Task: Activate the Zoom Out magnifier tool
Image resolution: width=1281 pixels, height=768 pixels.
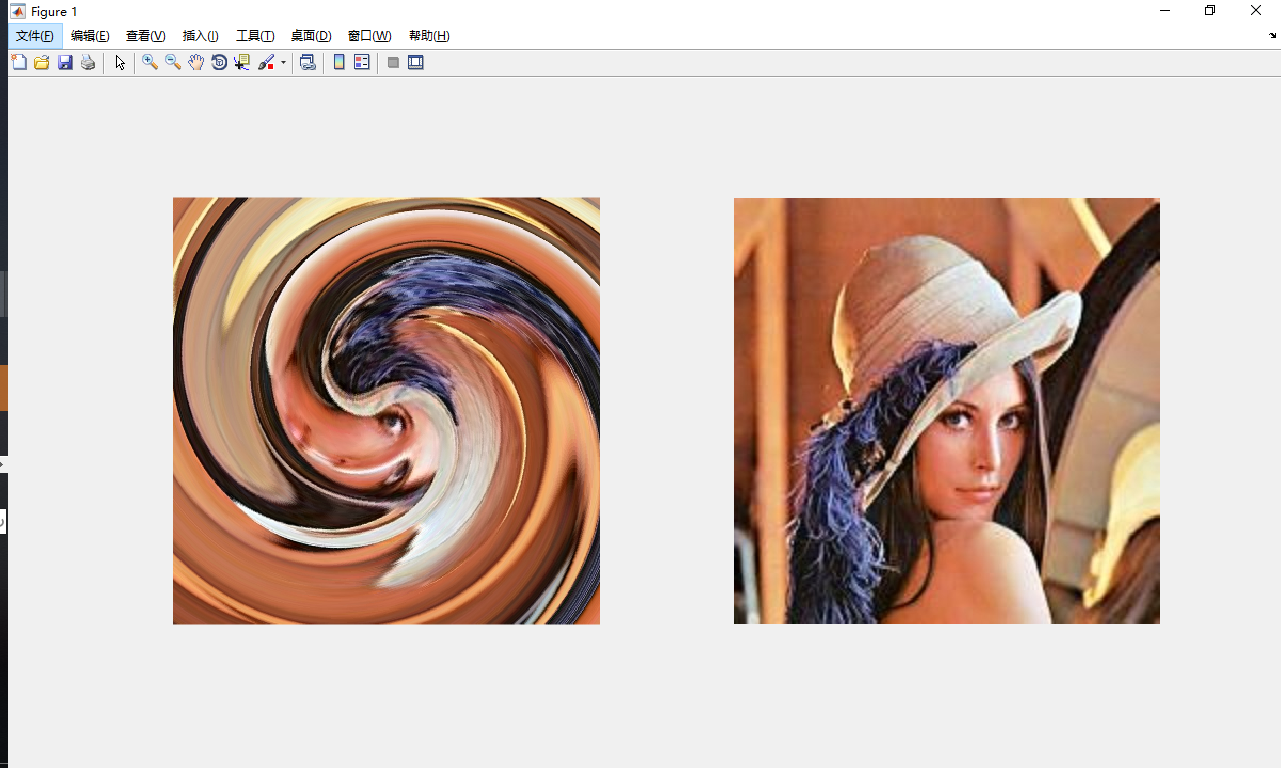Action: (x=173, y=62)
